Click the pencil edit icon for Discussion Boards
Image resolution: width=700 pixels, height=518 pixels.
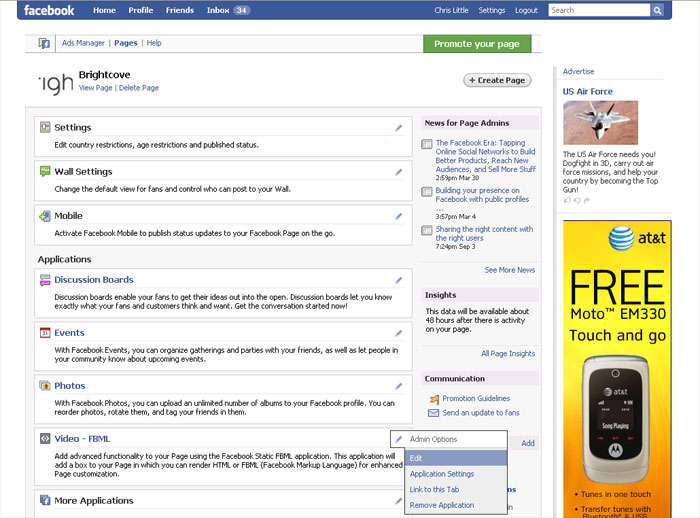399,280
